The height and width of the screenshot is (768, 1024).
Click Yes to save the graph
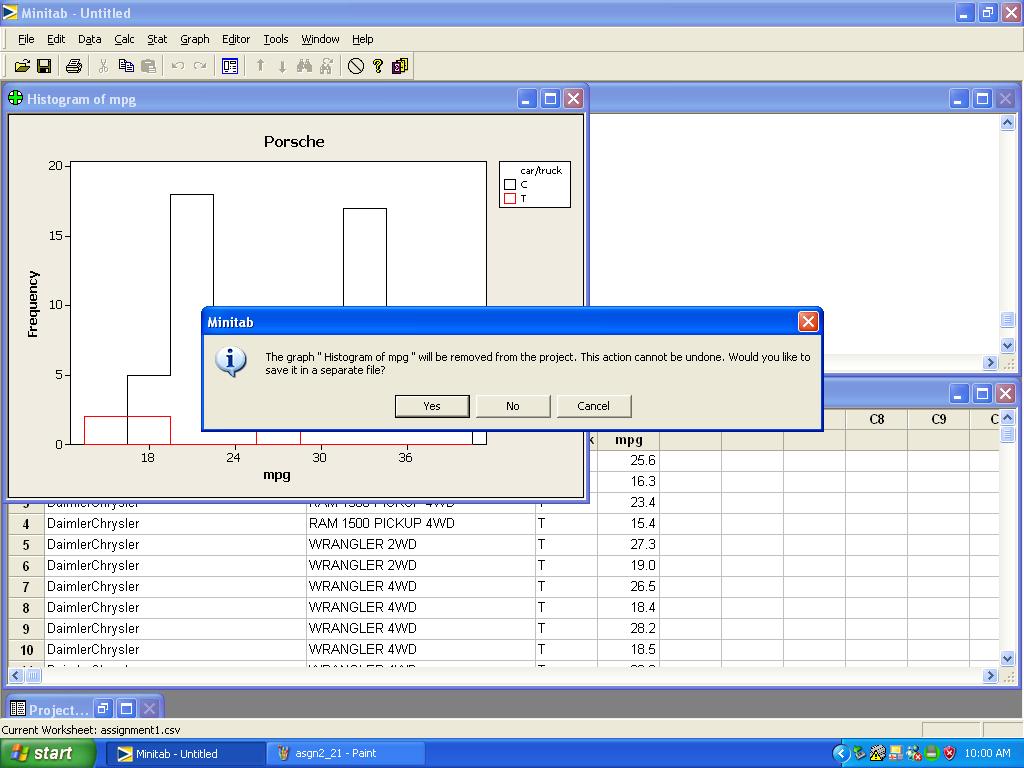click(x=431, y=406)
